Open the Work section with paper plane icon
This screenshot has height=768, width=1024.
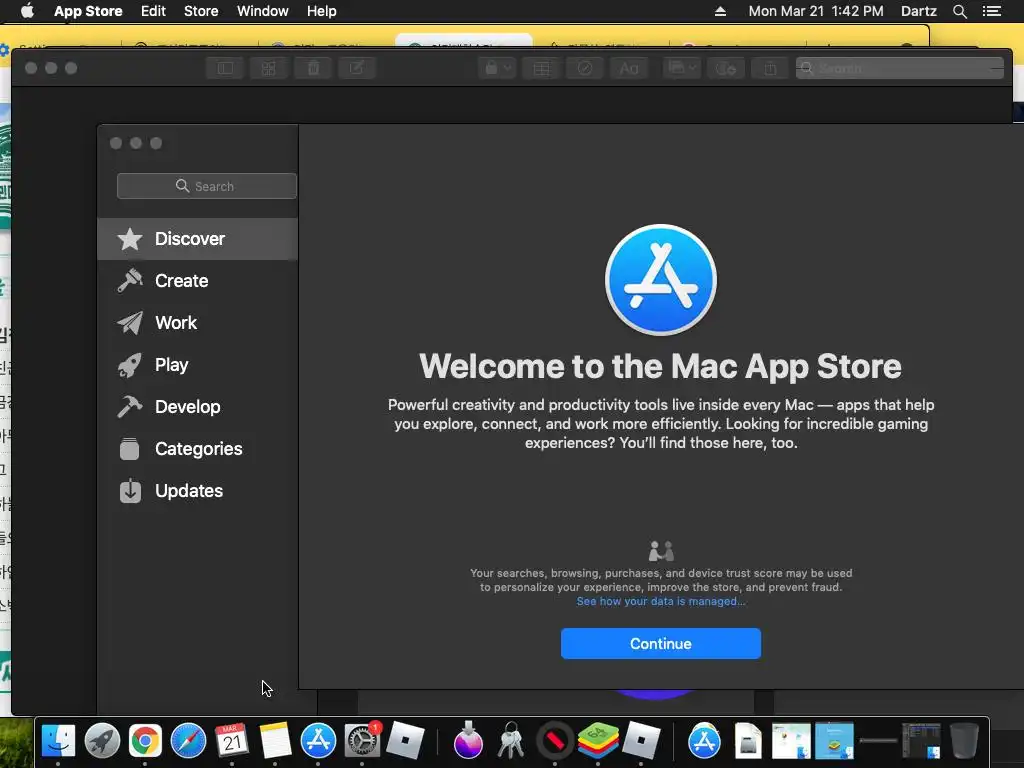click(197, 323)
